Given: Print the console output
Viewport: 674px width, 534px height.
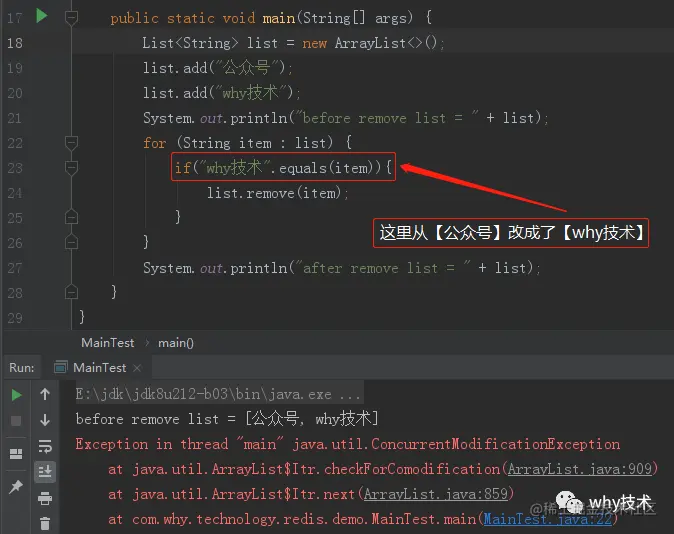Looking at the screenshot, I should (x=45, y=498).
